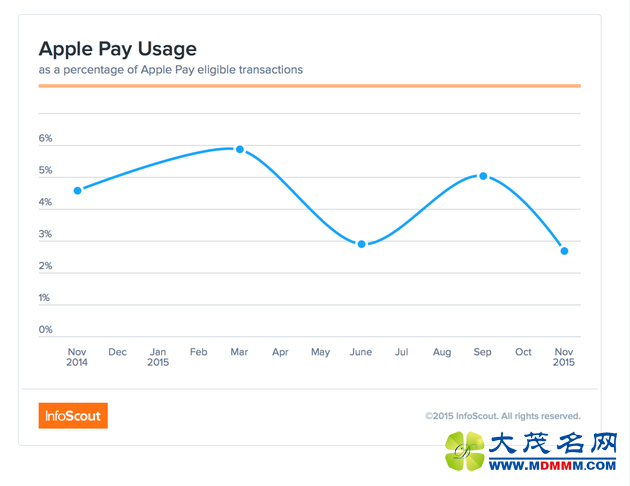
Task: Select the March peak data point
Action: pos(239,149)
